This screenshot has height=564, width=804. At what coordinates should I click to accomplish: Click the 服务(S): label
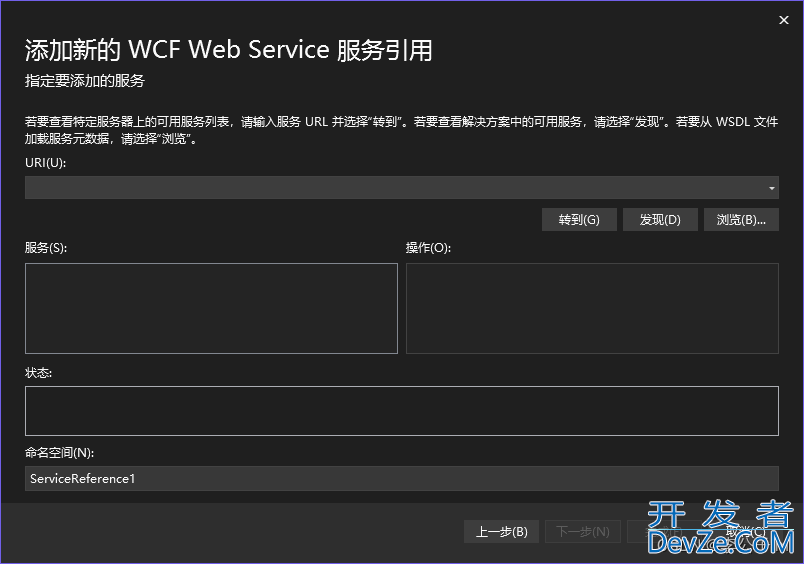point(46,248)
